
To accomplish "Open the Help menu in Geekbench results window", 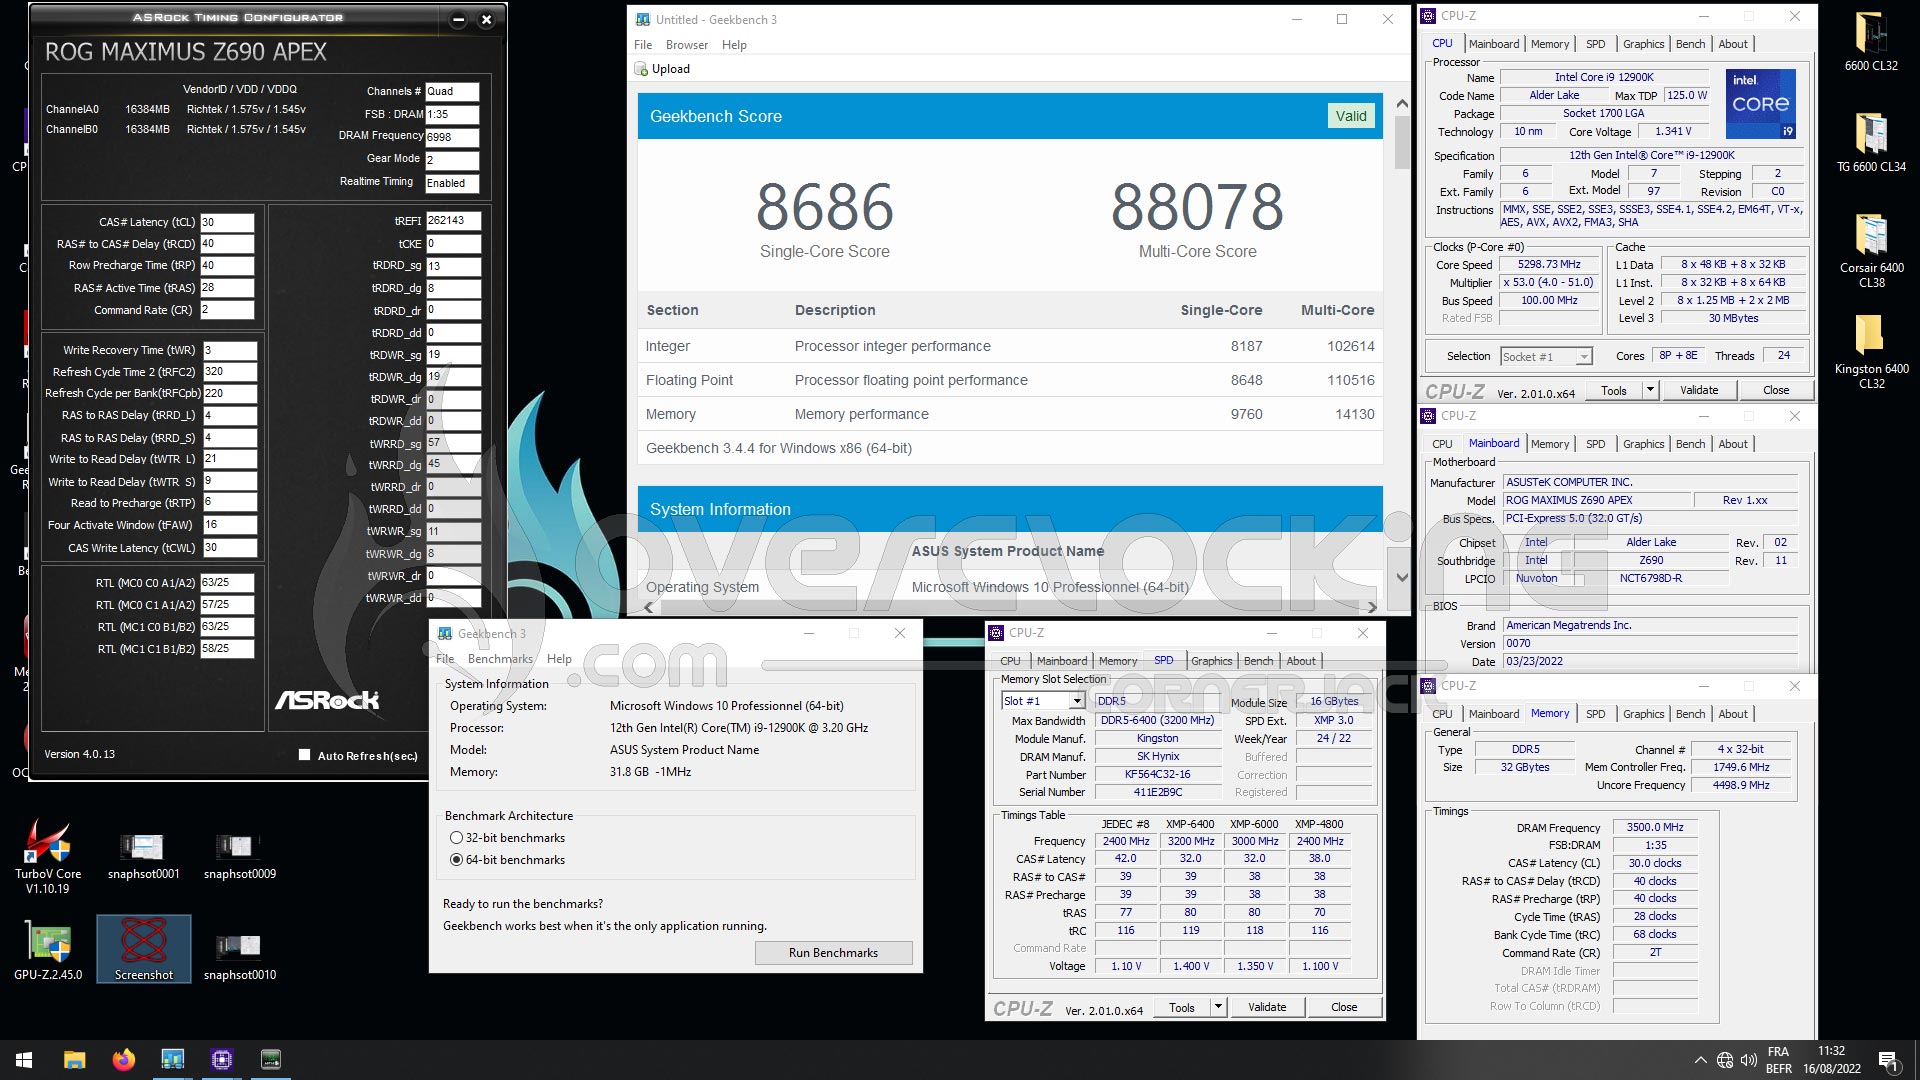I will (734, 45).
